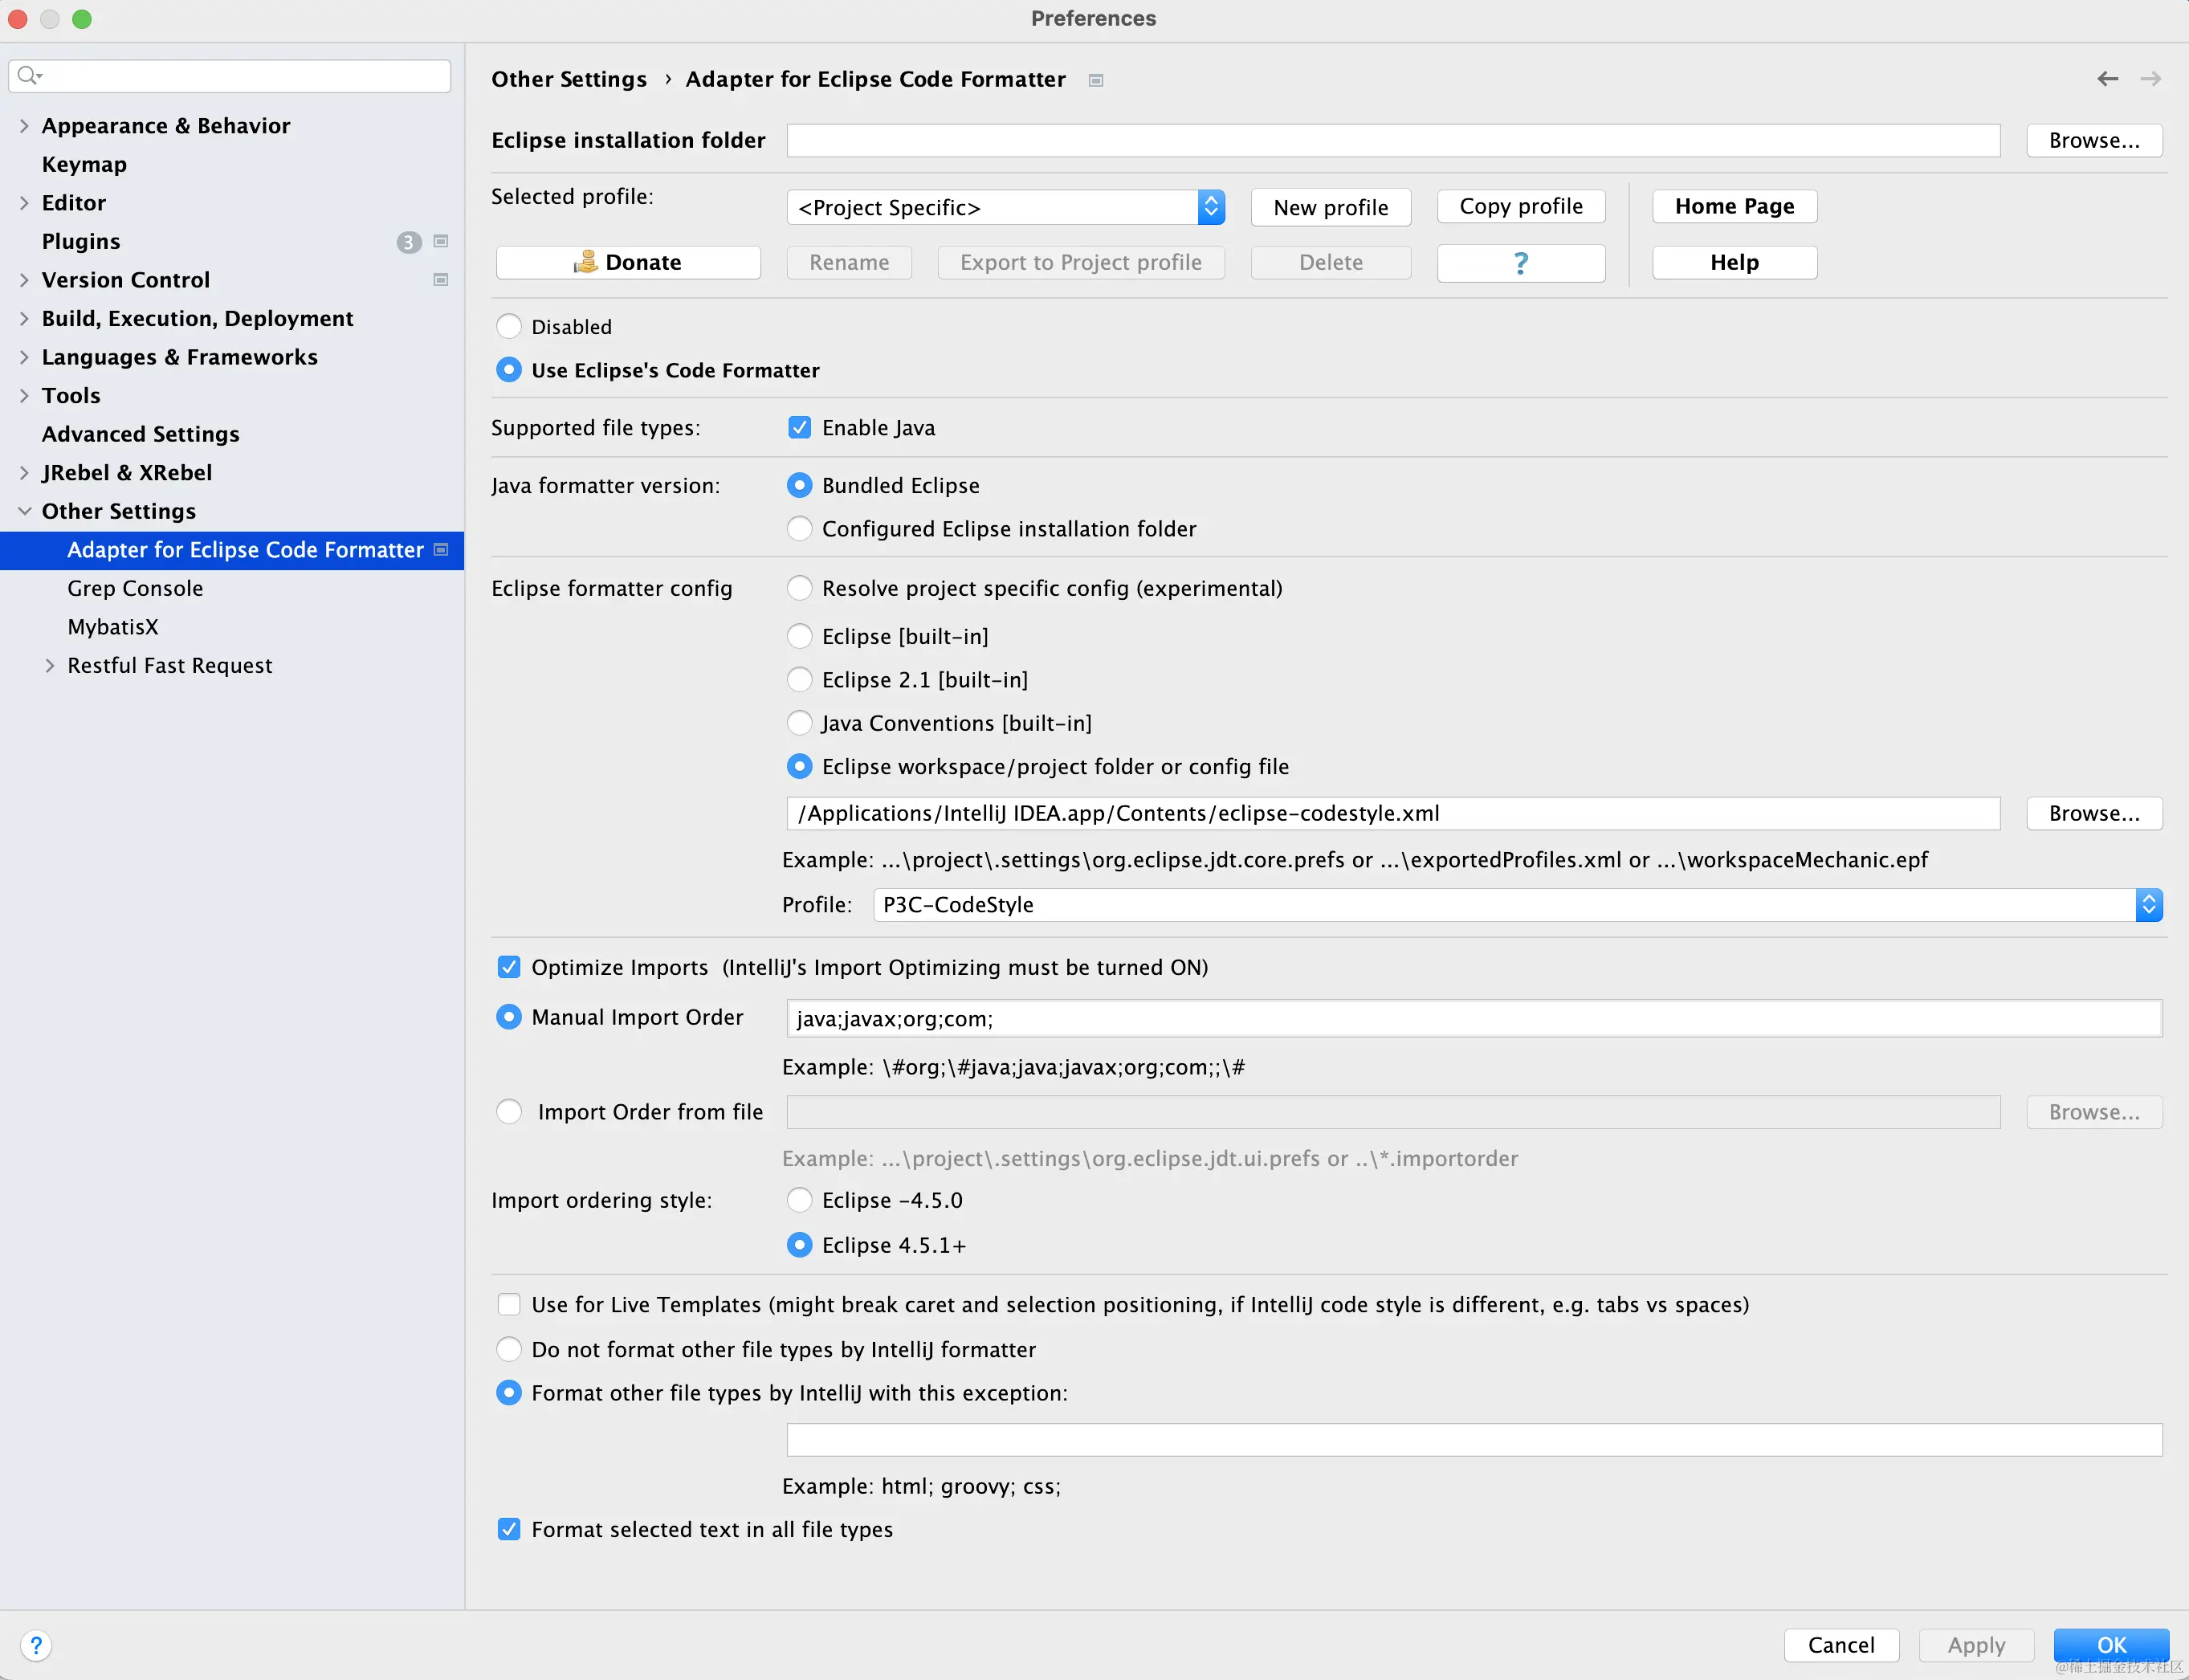Image resolution: width=2189 pixels, height=1680 pixels.
Task: Click the Plugins updates badge showing 3
Action: 408,242
